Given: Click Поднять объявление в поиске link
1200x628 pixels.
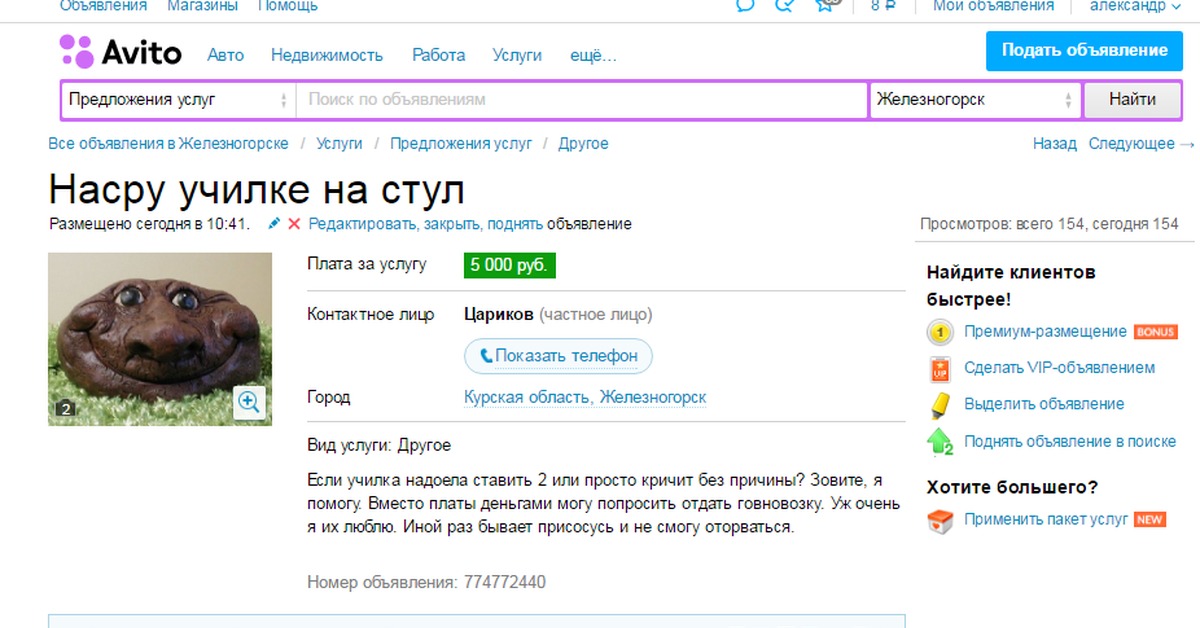Looking at the screenshot, I should point(1069,441).
